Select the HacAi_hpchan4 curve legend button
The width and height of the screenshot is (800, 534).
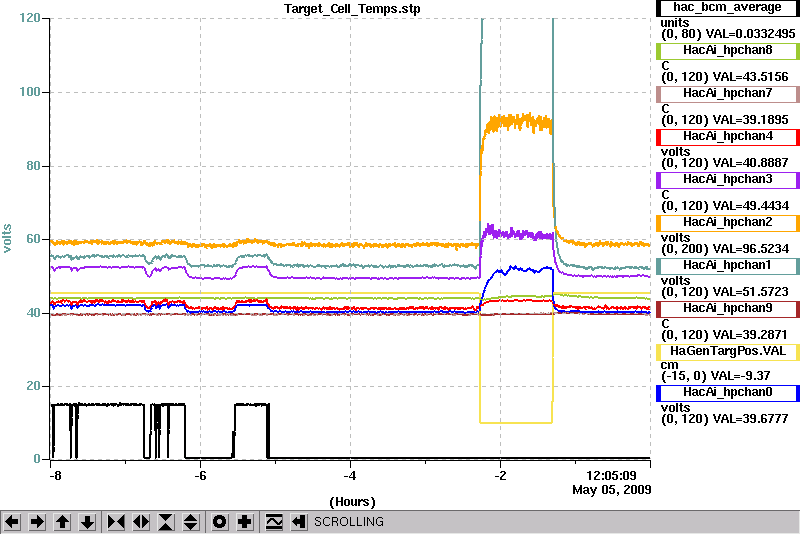pyautogui.click(x=728, y=137)
